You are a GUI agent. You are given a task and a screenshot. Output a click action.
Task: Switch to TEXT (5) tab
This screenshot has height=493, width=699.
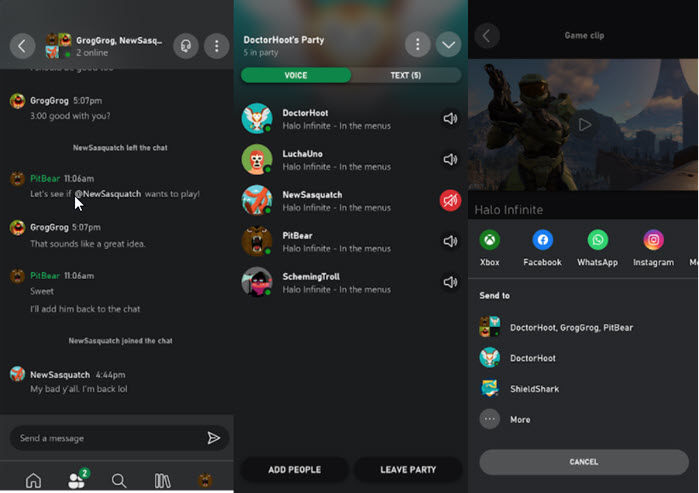pyautogui.click(x=406, y=75)
